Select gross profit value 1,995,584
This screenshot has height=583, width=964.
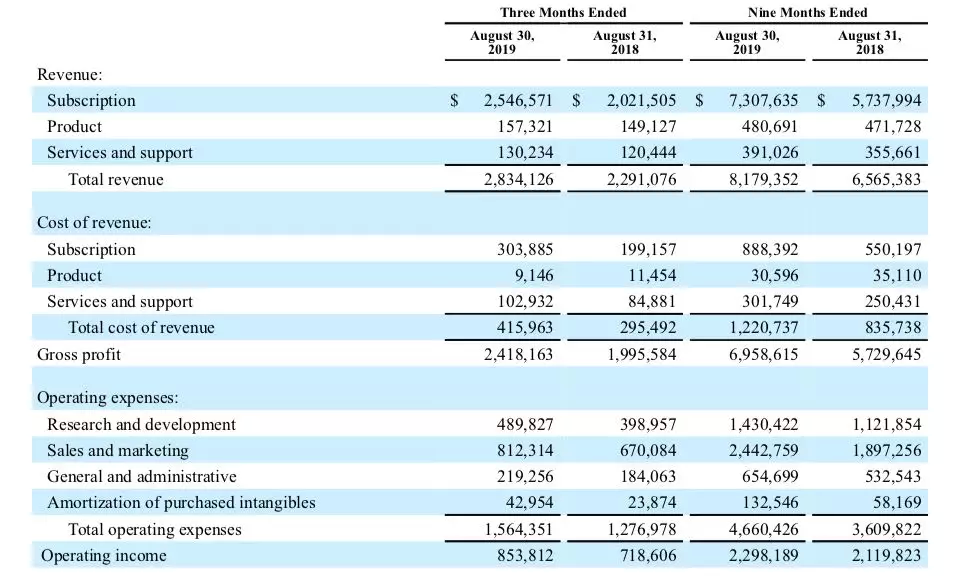coord(641,355)
